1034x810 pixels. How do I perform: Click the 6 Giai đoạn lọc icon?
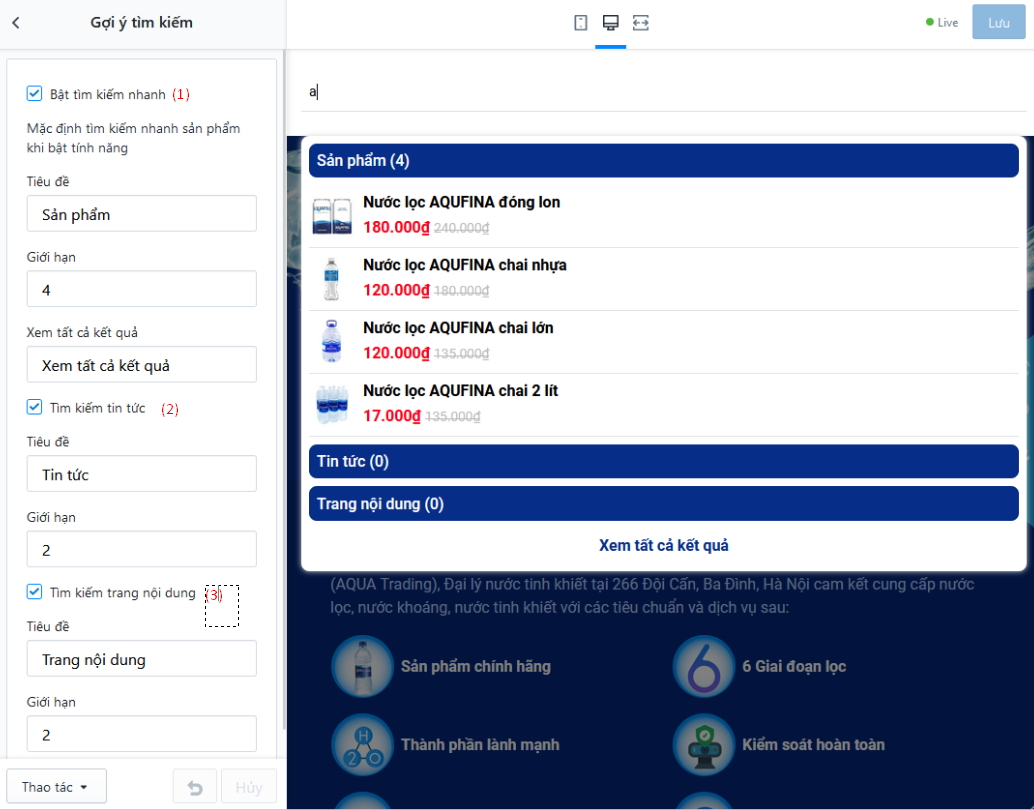pos(704,666)
